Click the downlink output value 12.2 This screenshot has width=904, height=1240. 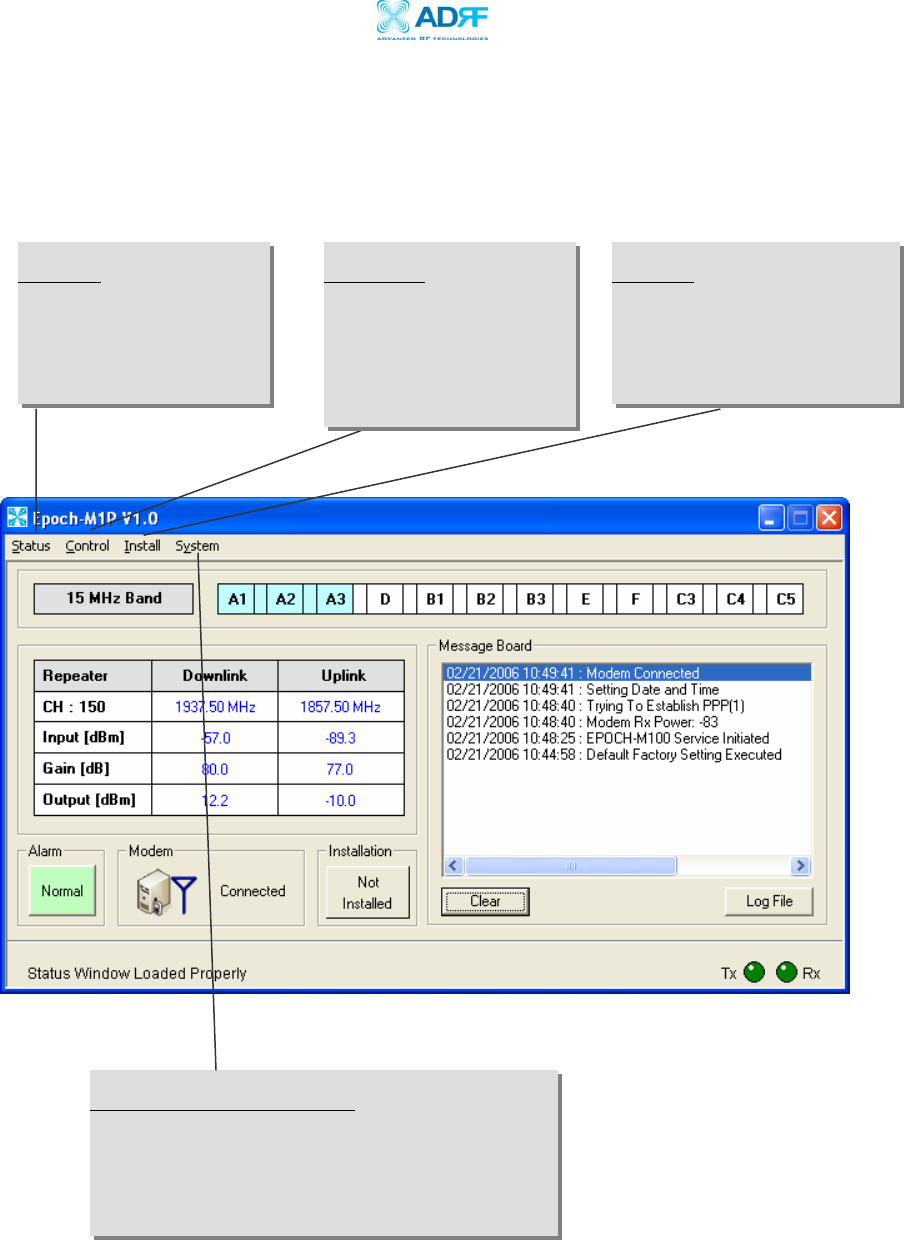214,801
